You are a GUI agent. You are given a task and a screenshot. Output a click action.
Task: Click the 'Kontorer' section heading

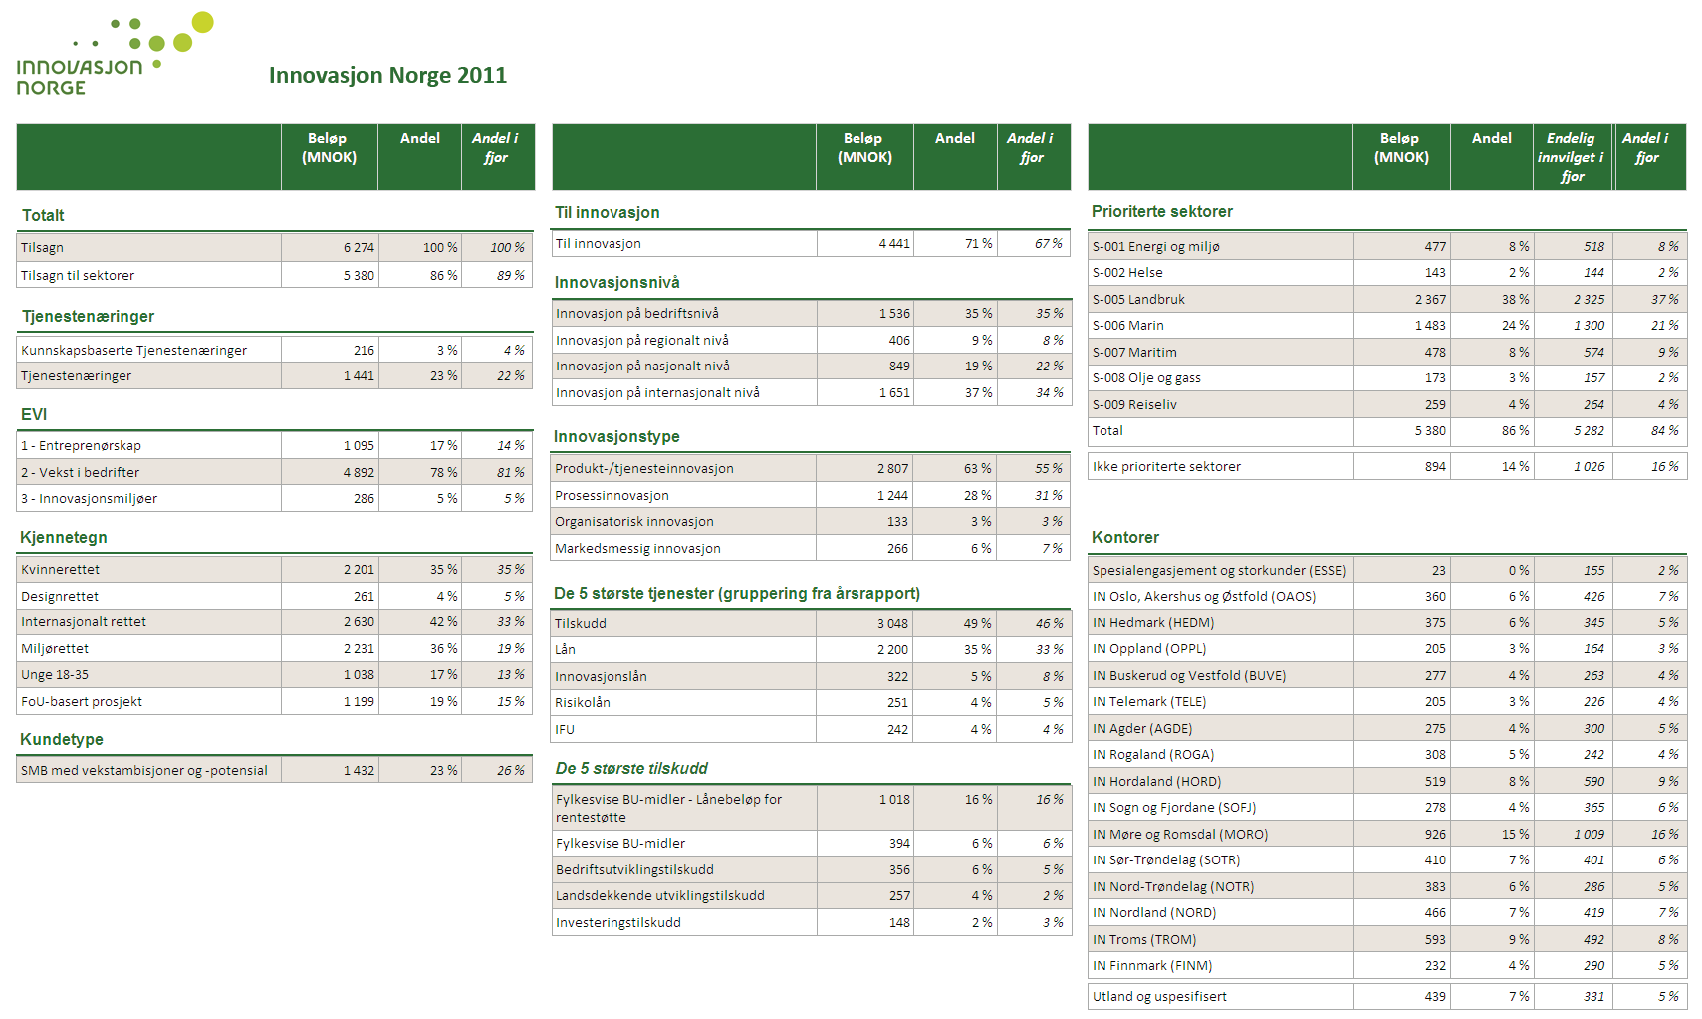click(1125, 537)
